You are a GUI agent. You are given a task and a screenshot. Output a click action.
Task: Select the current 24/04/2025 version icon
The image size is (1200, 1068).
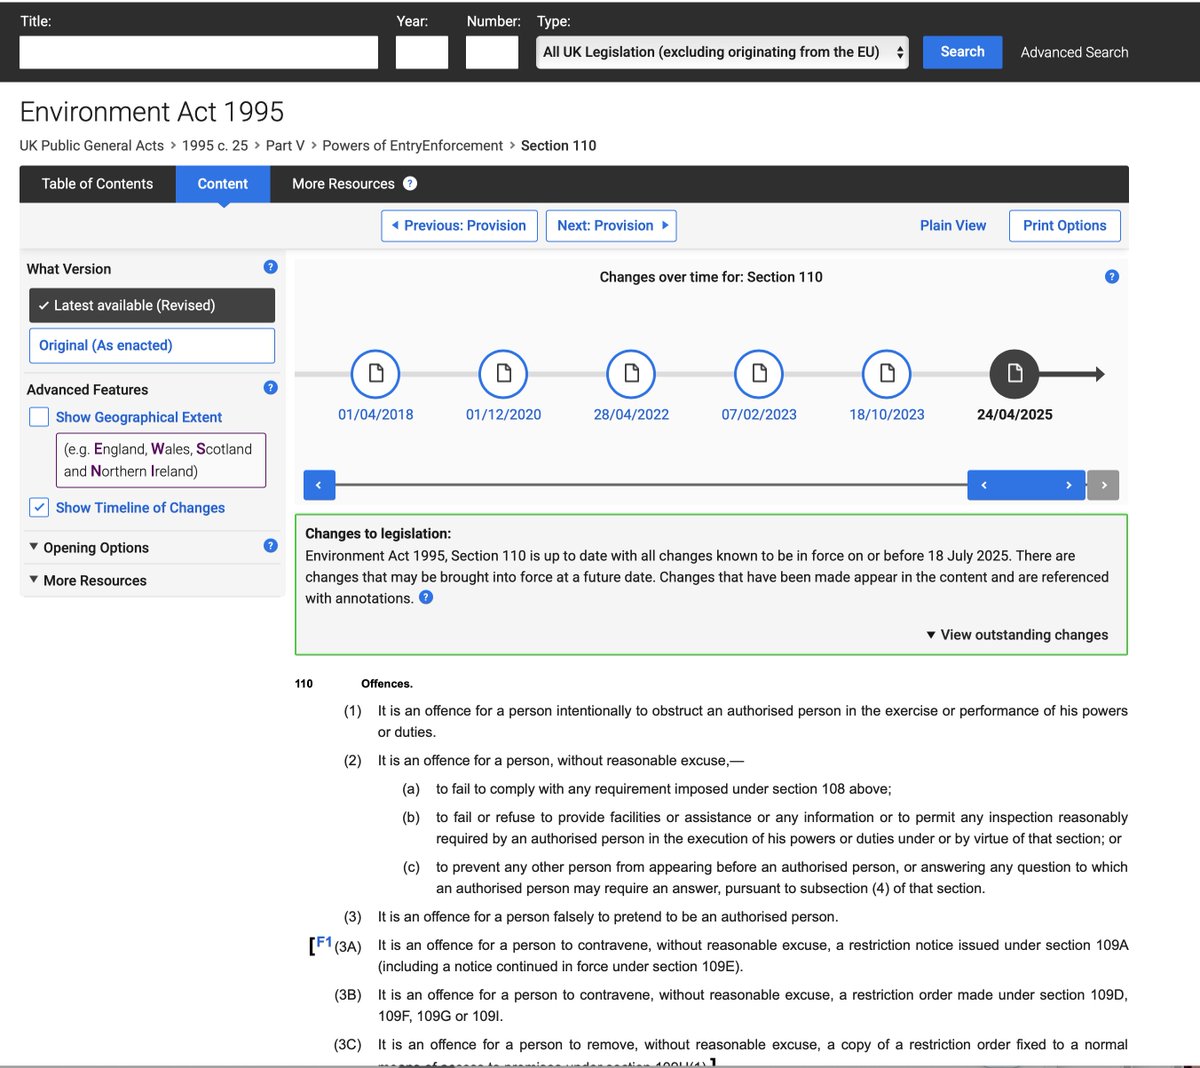(1015, 374)
